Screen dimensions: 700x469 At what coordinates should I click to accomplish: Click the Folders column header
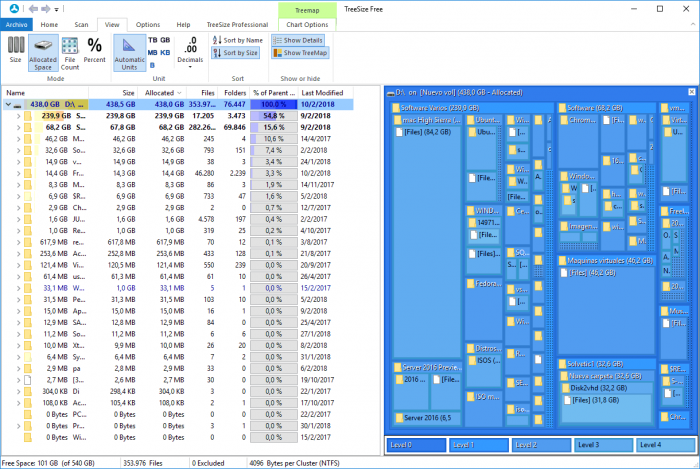click(x=235, y=93)
